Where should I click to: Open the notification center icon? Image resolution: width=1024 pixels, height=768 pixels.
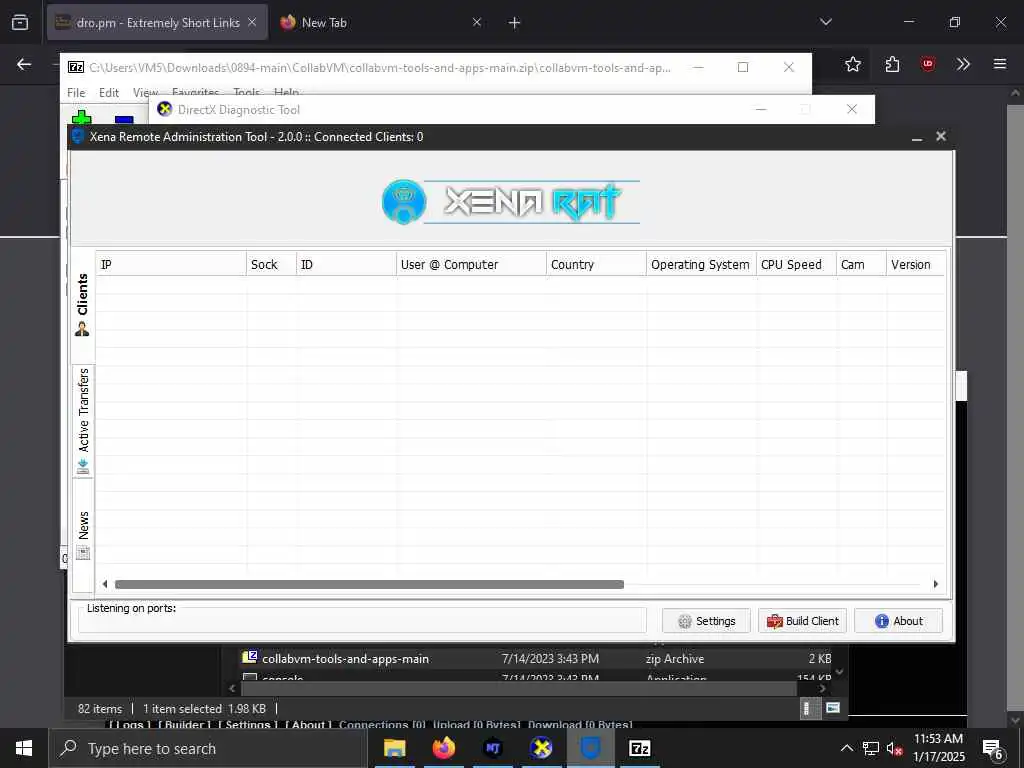coord(993,748)
